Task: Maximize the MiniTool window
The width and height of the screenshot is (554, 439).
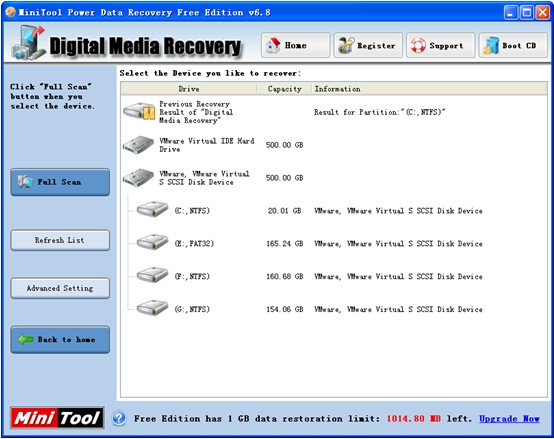Action: pyautogui.click(x=527, y=13)
